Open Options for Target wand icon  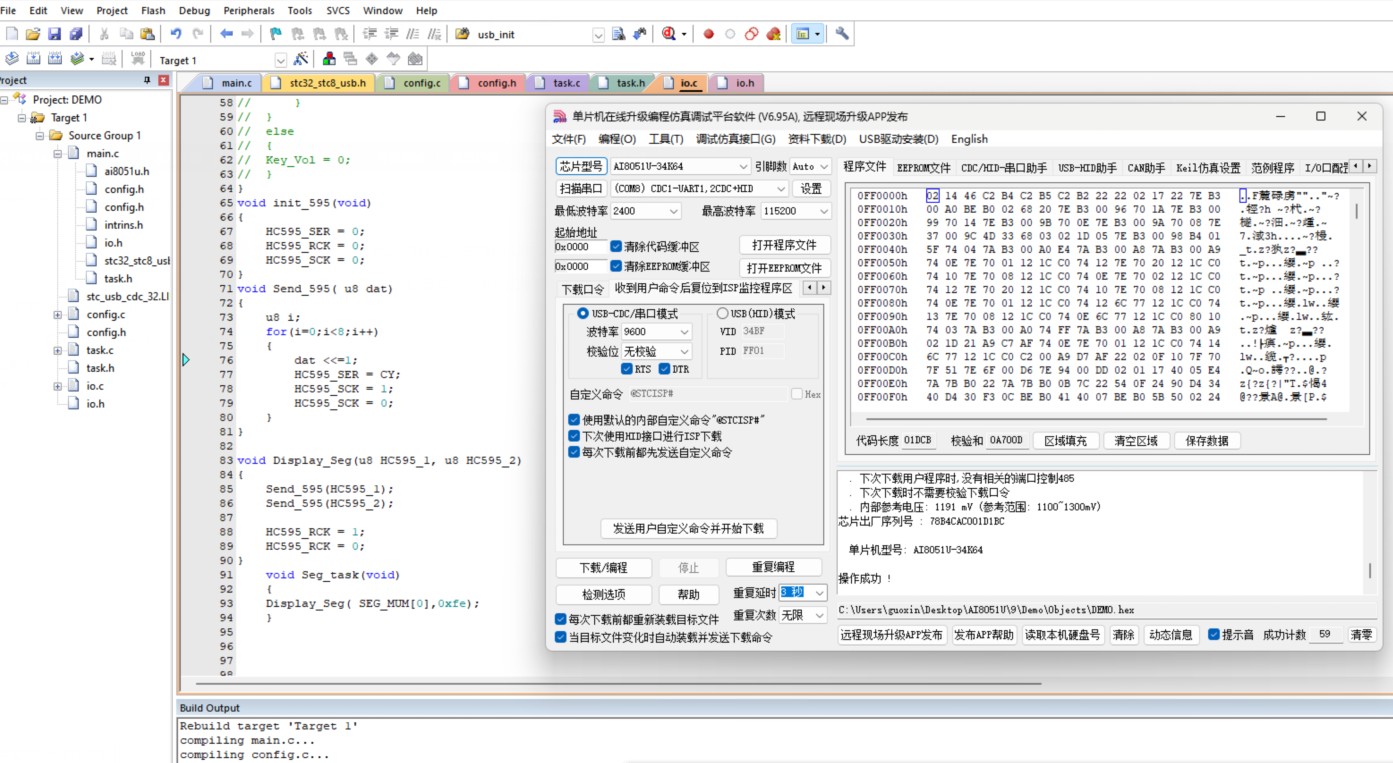pyautogui.click(x=300, y=59)
